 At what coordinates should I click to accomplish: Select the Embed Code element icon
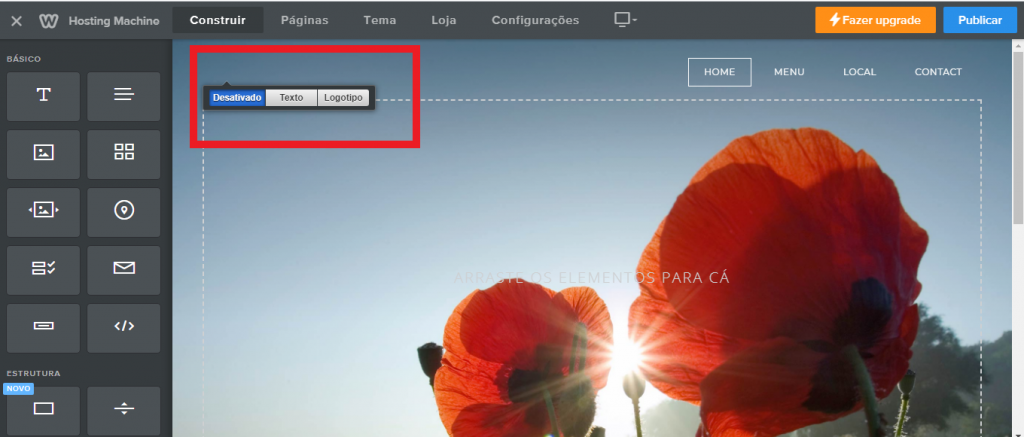(123, 328)
